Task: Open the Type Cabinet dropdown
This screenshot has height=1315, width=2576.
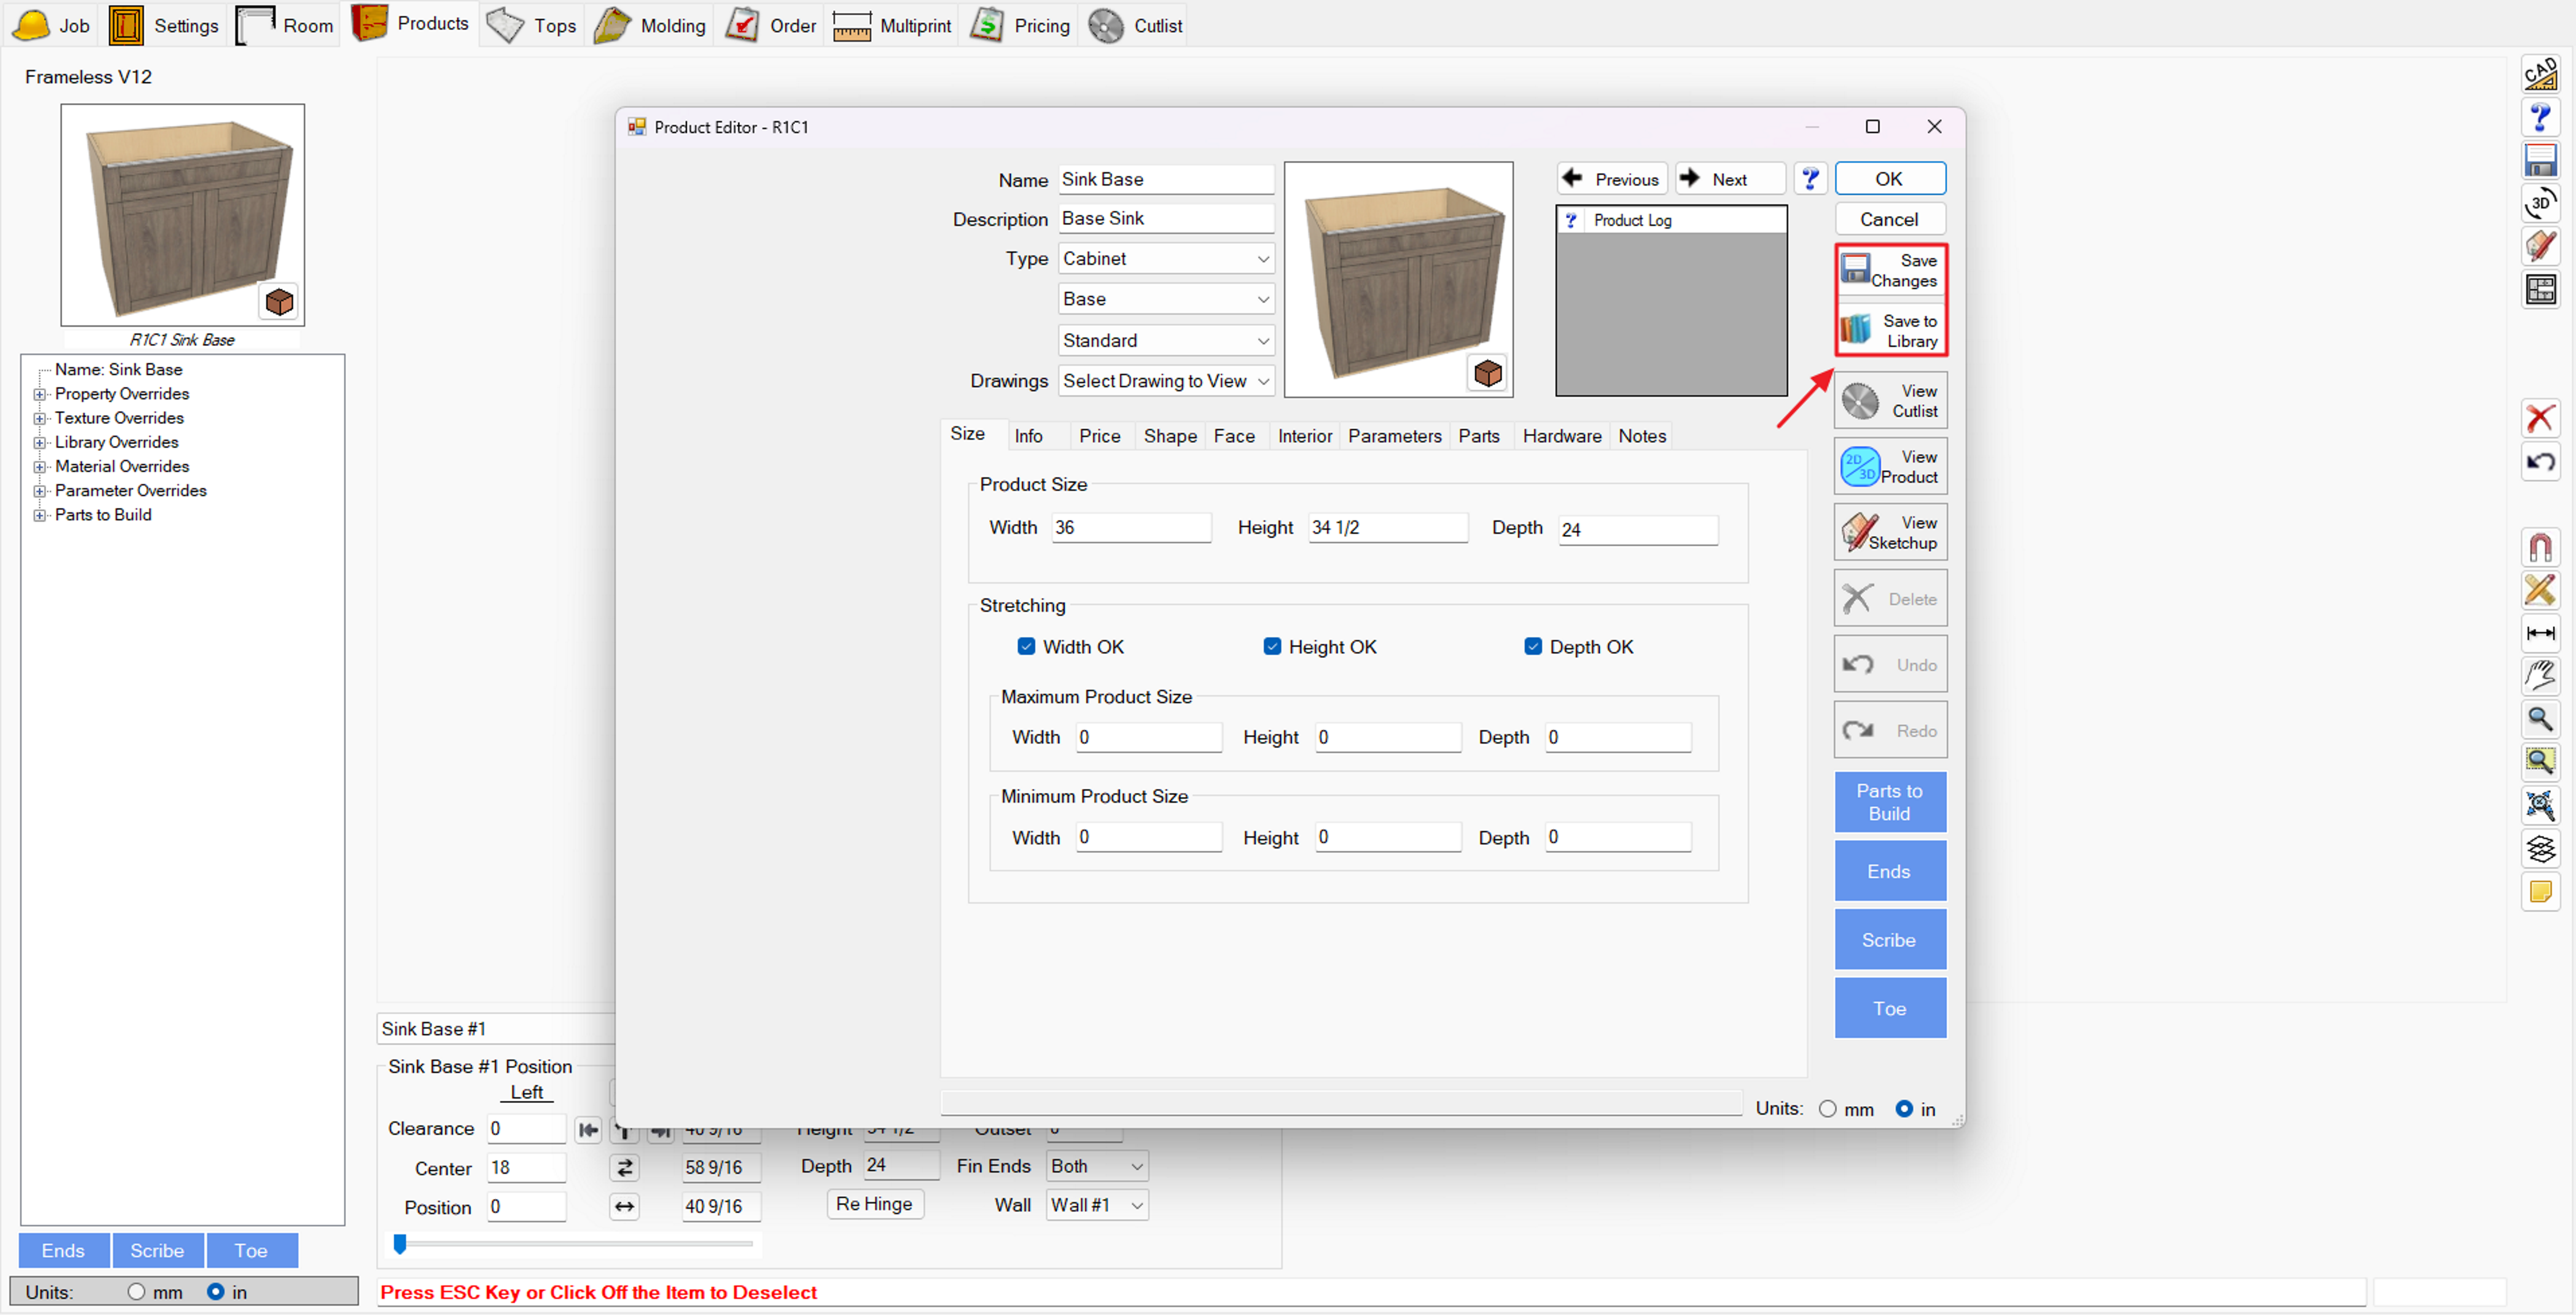Action: [1165, 259]
